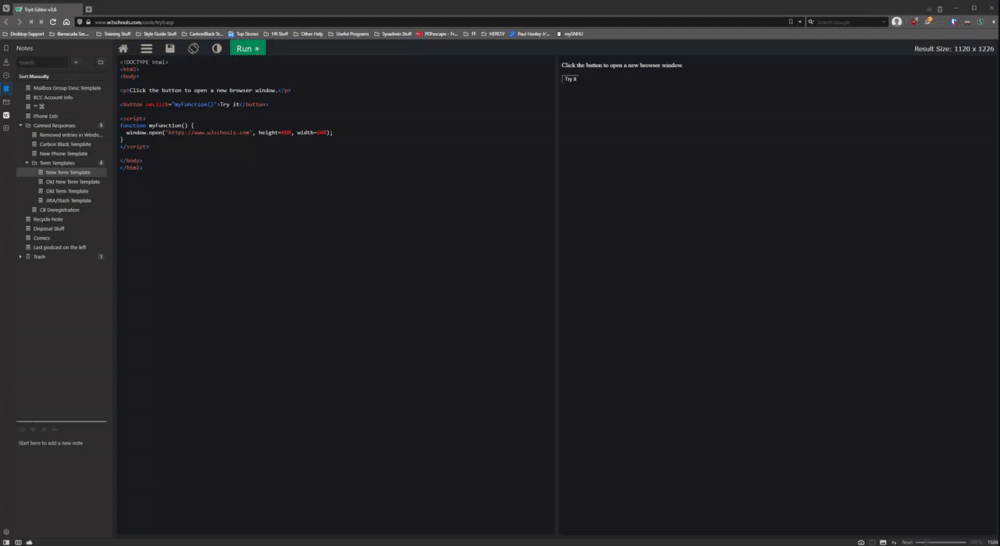Open the Desktop Support bookmark folder
Image resolution: width=1000 pixels, height=546 pixels.
click(x=24, y=34)
